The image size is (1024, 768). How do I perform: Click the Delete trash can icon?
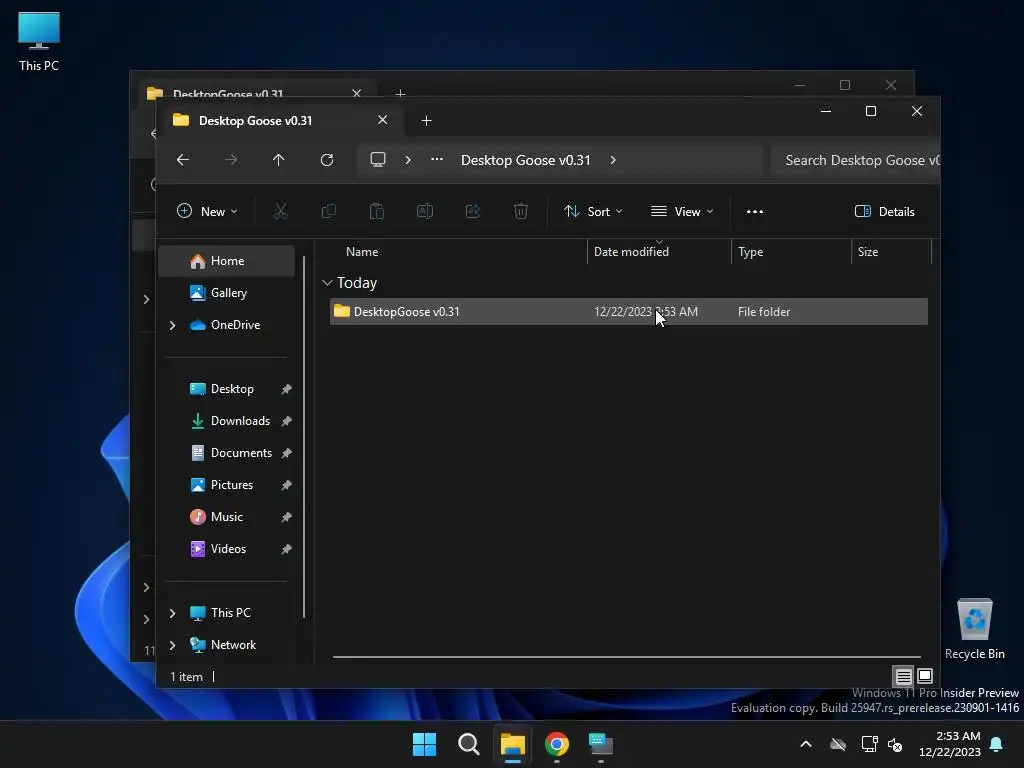click(x=521, y=212)
